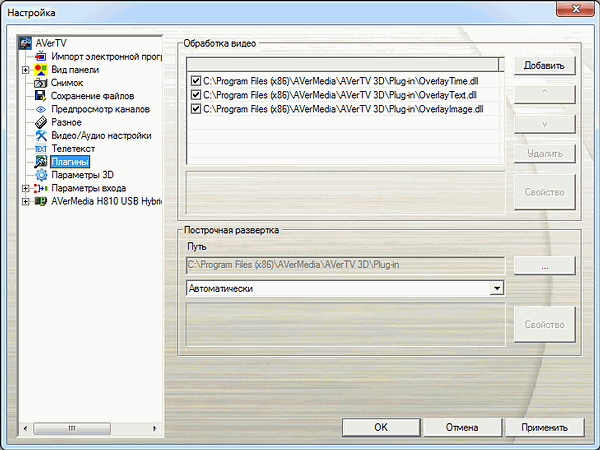This screenshot has height=450, width=600.
Task: Uncheck the OverlayText.dll plugin checkbox
Action: point(196,95)
